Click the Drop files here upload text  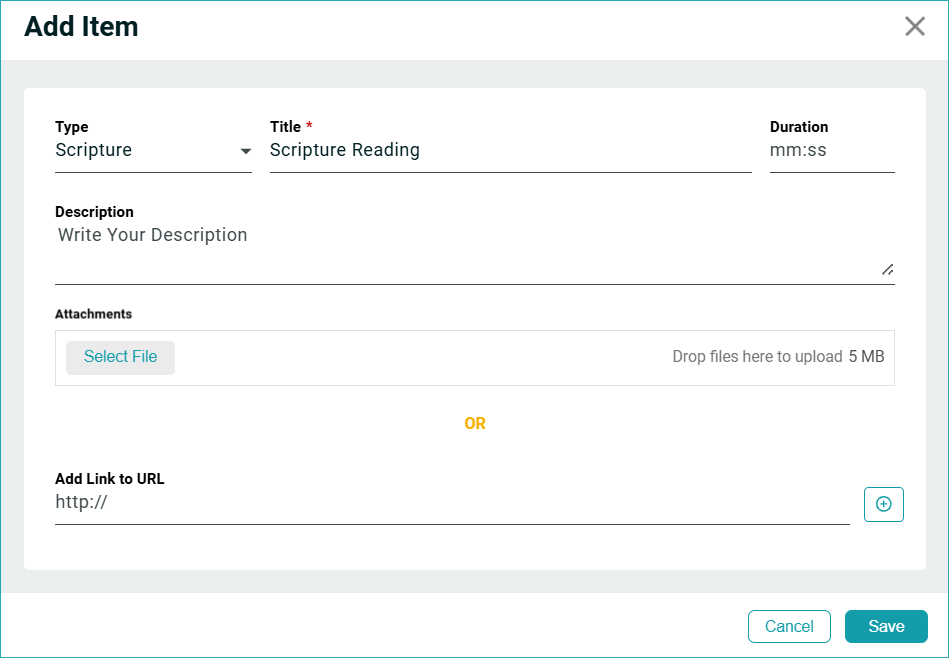point(757,357)
